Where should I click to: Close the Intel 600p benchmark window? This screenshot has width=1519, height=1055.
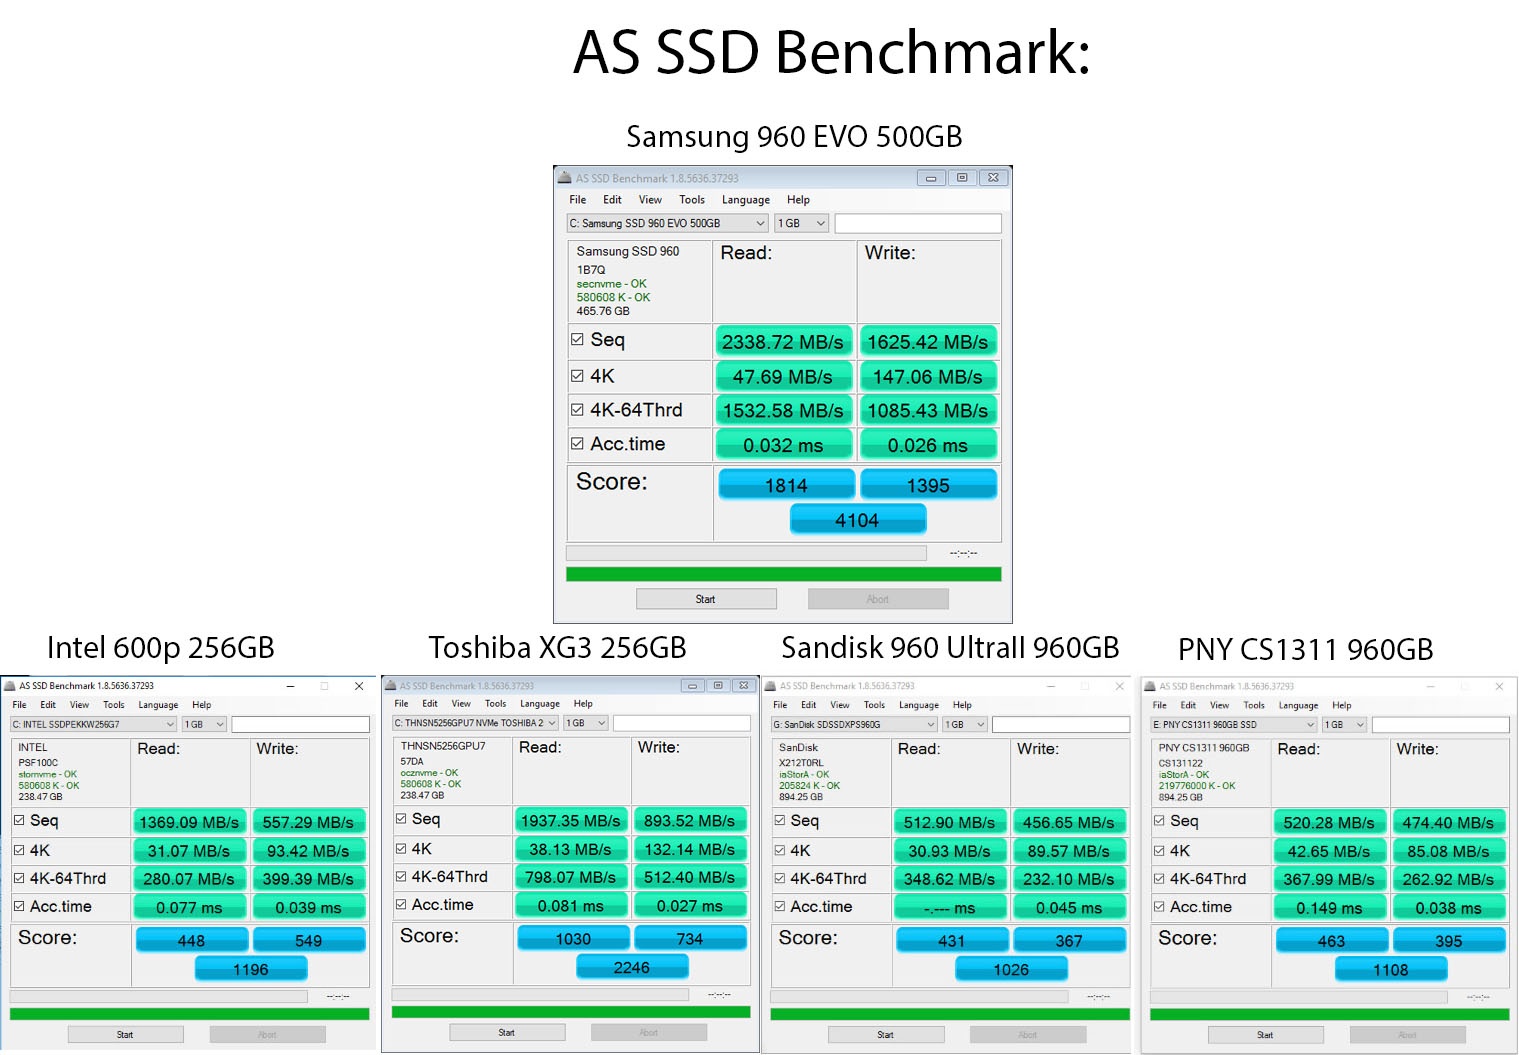359,686
